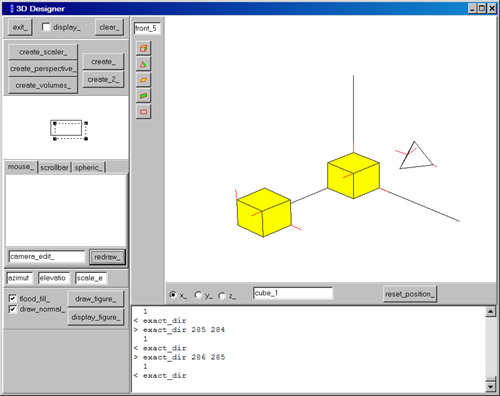Minimize the 3D Designer window
500x396 pixels.
coord(472,8)
